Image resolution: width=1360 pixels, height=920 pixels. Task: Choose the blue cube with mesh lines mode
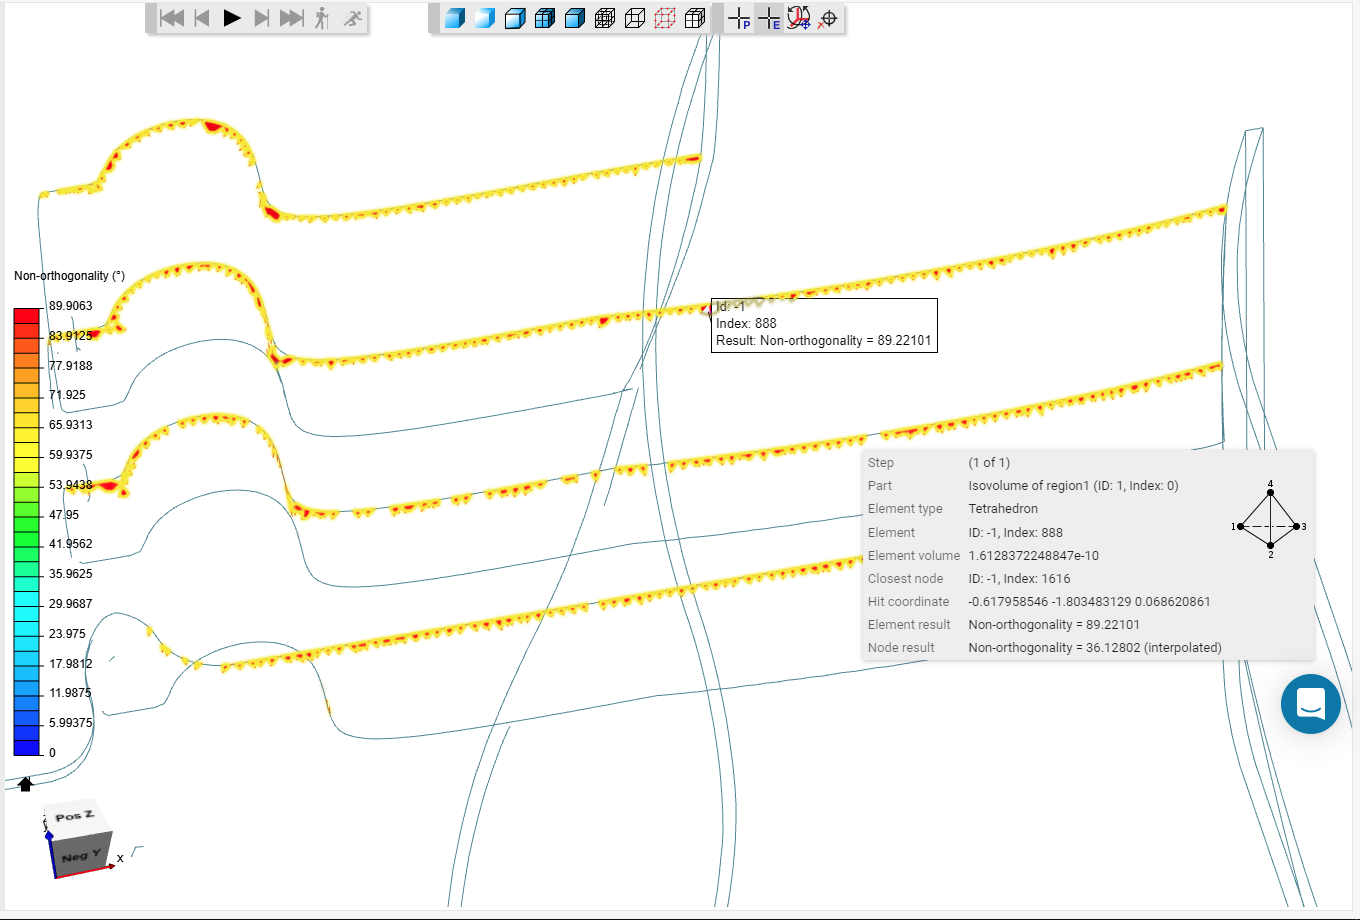pyautogui.click(x=545, y=18)
